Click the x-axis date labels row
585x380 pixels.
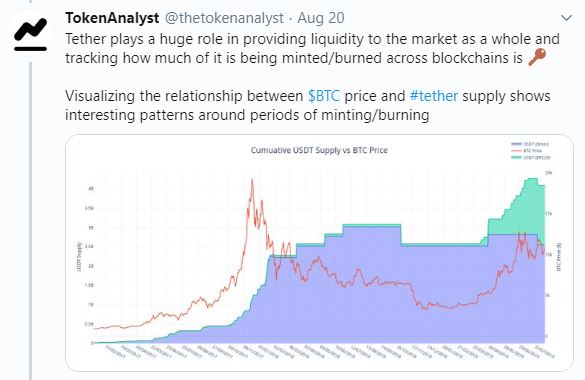tap(324, 352)
